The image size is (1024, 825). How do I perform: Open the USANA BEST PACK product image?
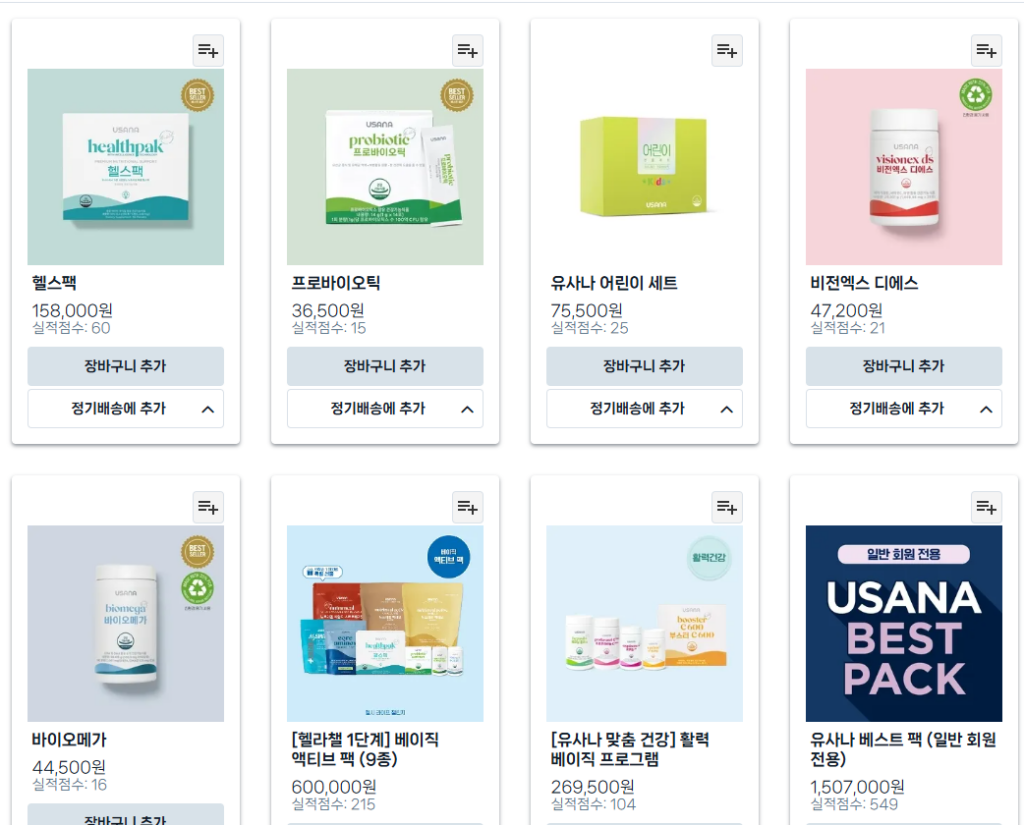904,624
